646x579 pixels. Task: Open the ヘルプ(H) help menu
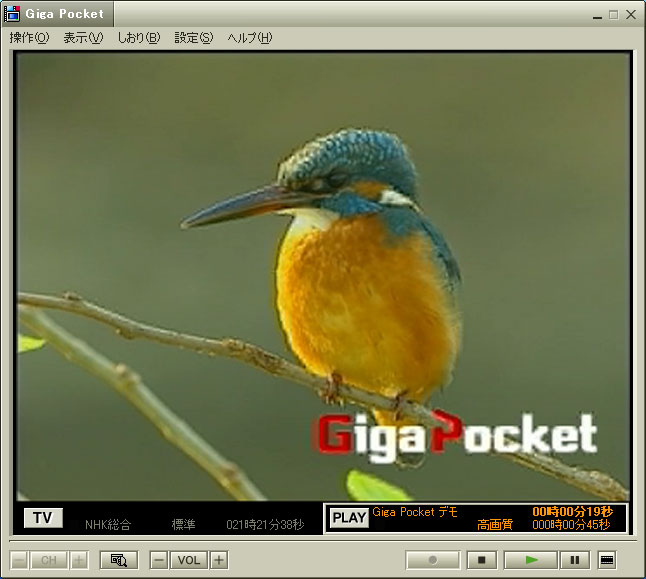pos(249,38)
